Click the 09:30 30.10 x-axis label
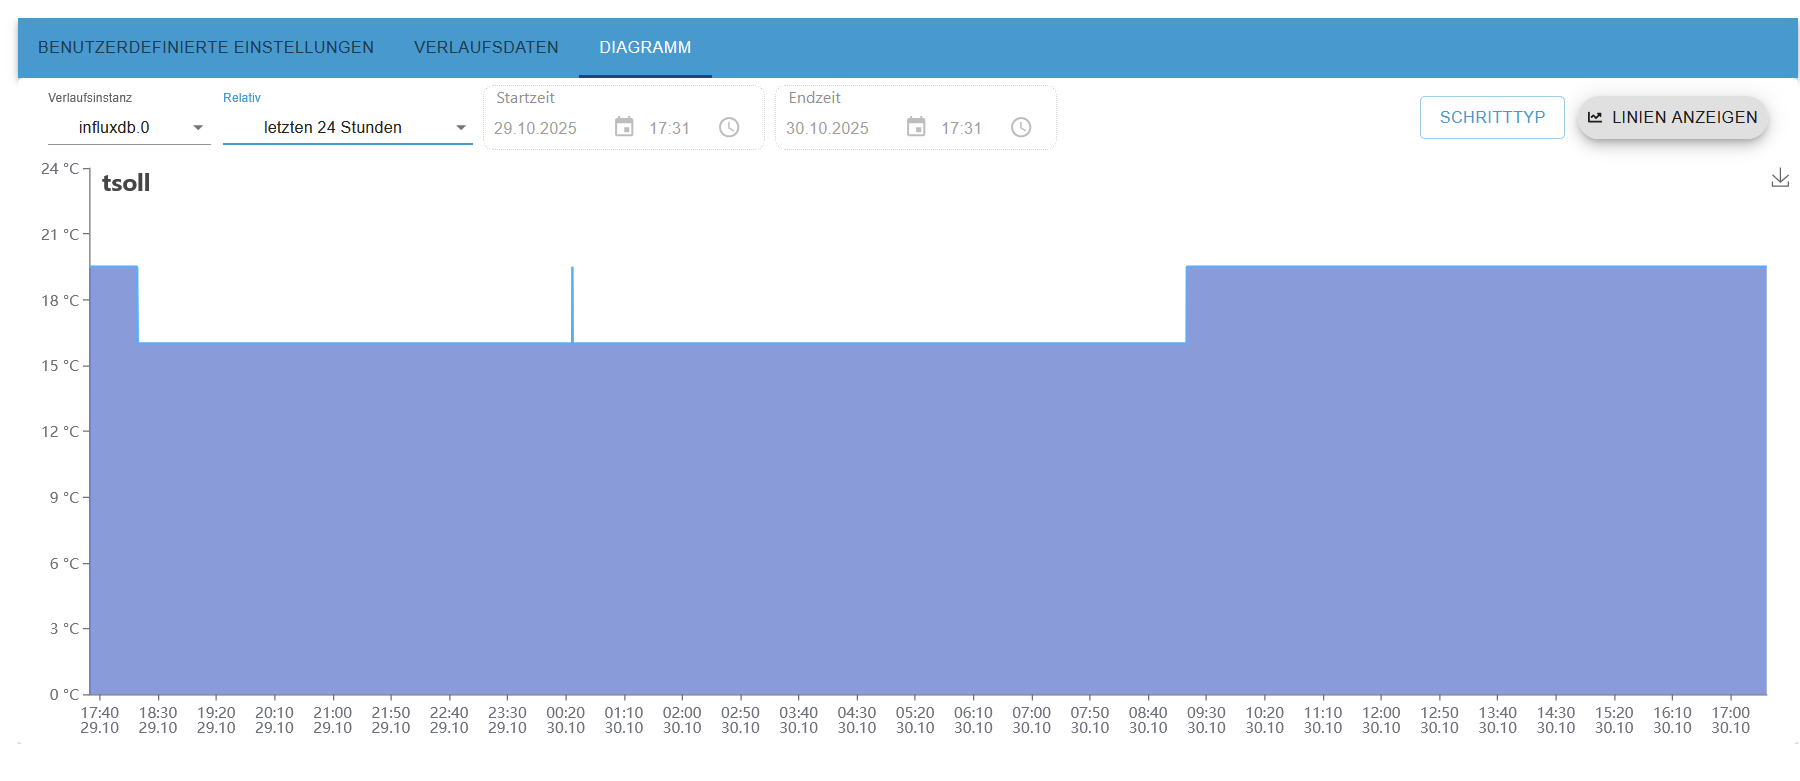The height and width of the screenshot is (781, 1800). [x=1206, y=720]
